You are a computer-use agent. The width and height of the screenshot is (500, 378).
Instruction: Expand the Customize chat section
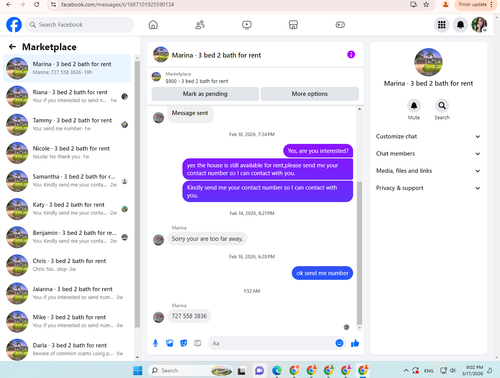pos(428,136)
